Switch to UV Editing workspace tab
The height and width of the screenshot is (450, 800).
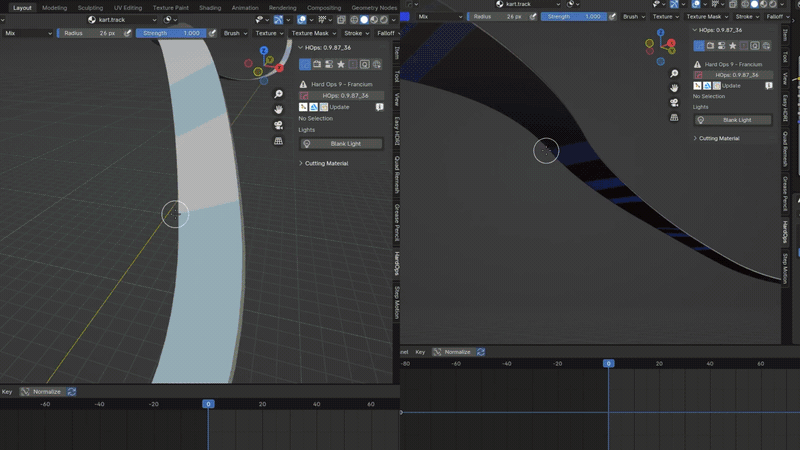(x=128, y=8)
